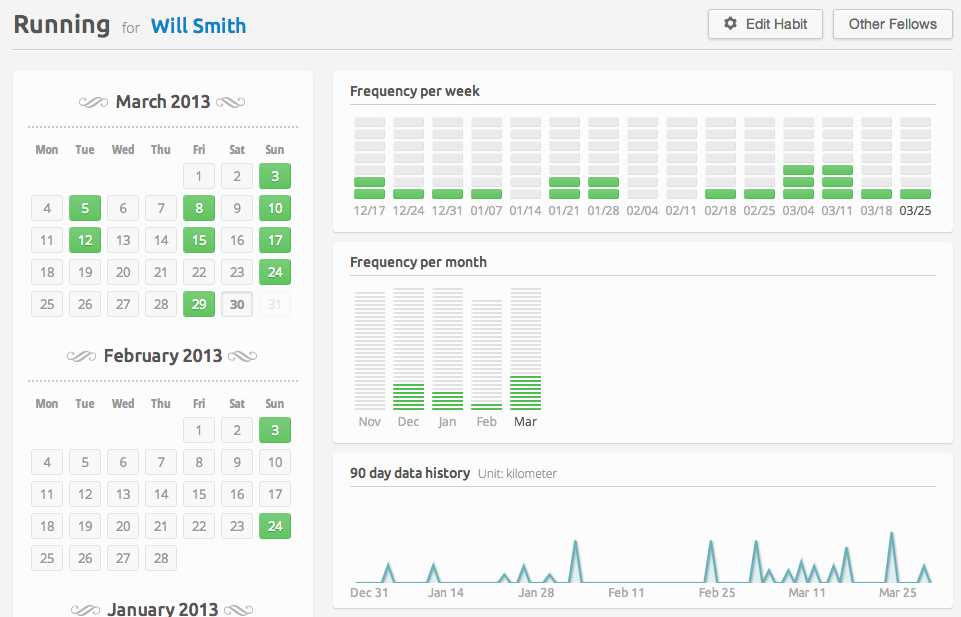The width and height of the screenshot is (961, 617).
Task: Click the February 2013 calendar heading
Action: pos(162,356)
